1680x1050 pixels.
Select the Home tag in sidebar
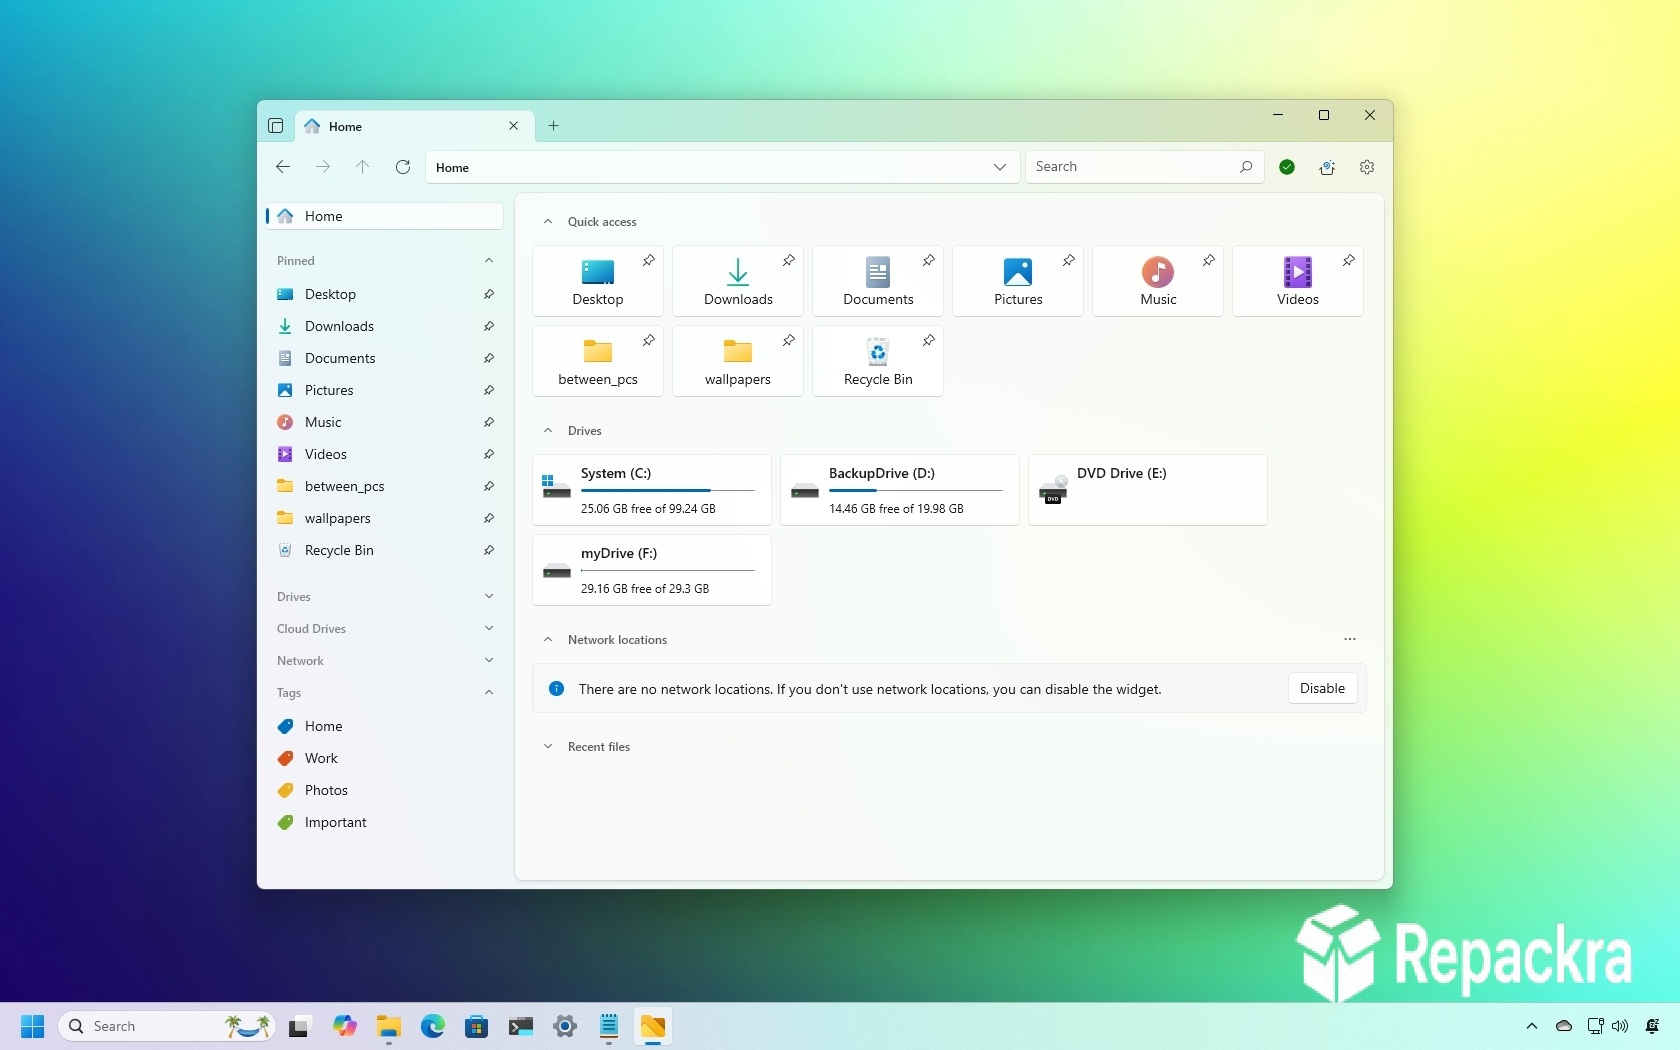pyautogui.click(x=385, y=726)
